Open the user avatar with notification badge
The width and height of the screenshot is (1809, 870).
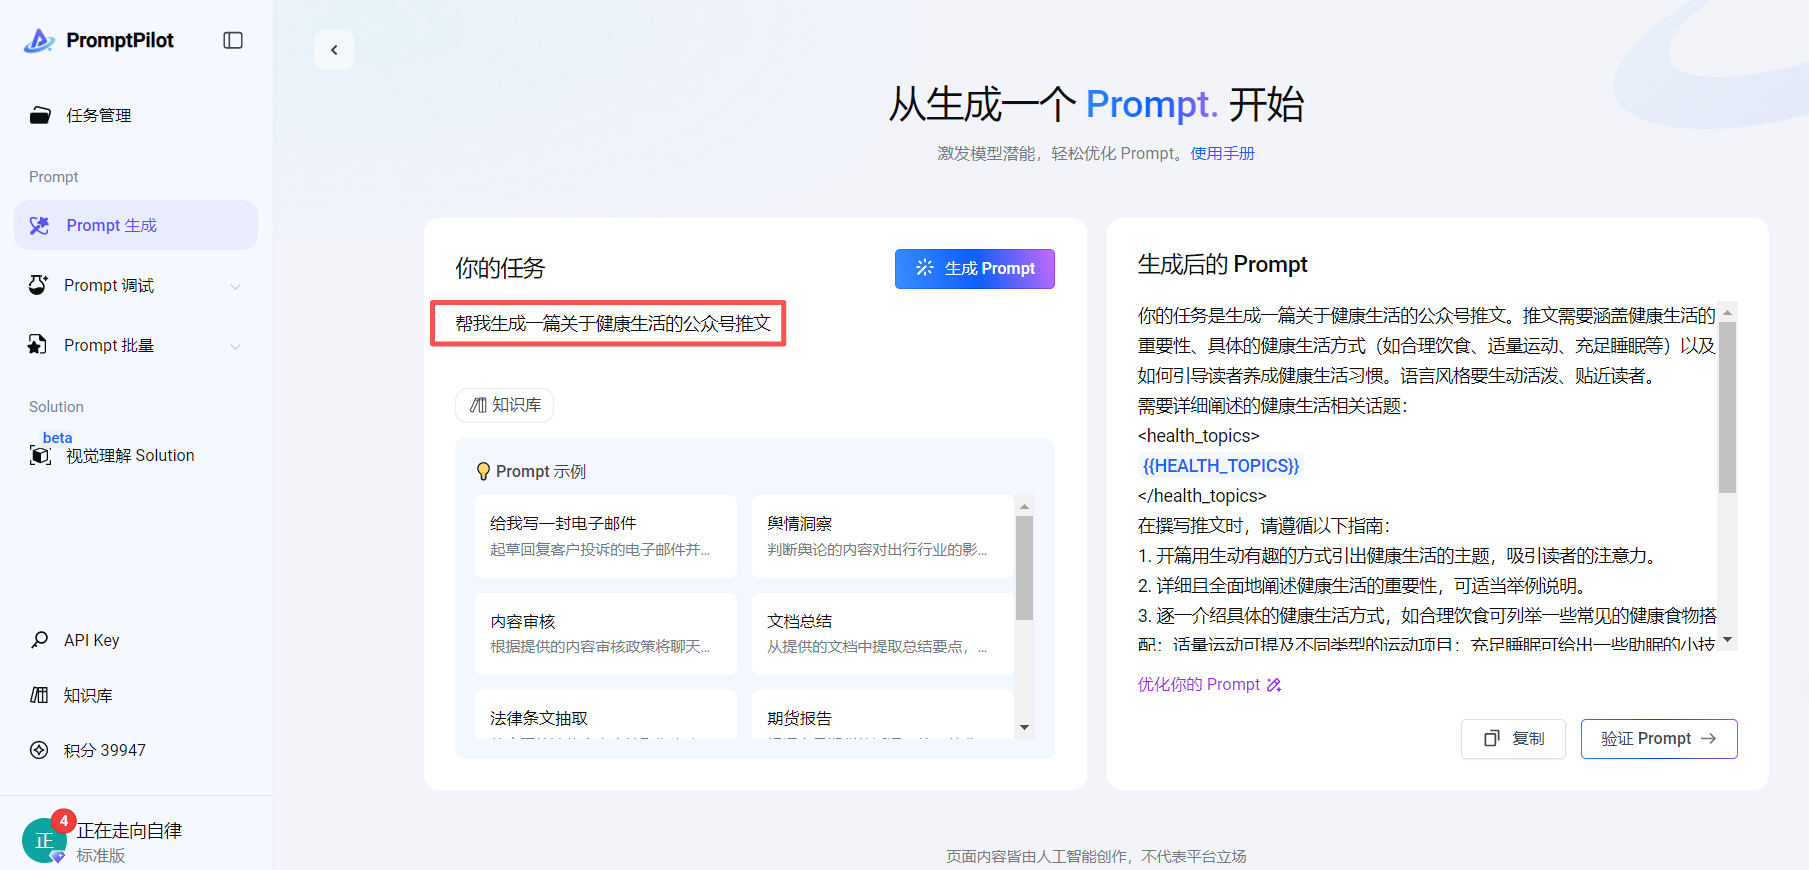click(x=46, y=840)
